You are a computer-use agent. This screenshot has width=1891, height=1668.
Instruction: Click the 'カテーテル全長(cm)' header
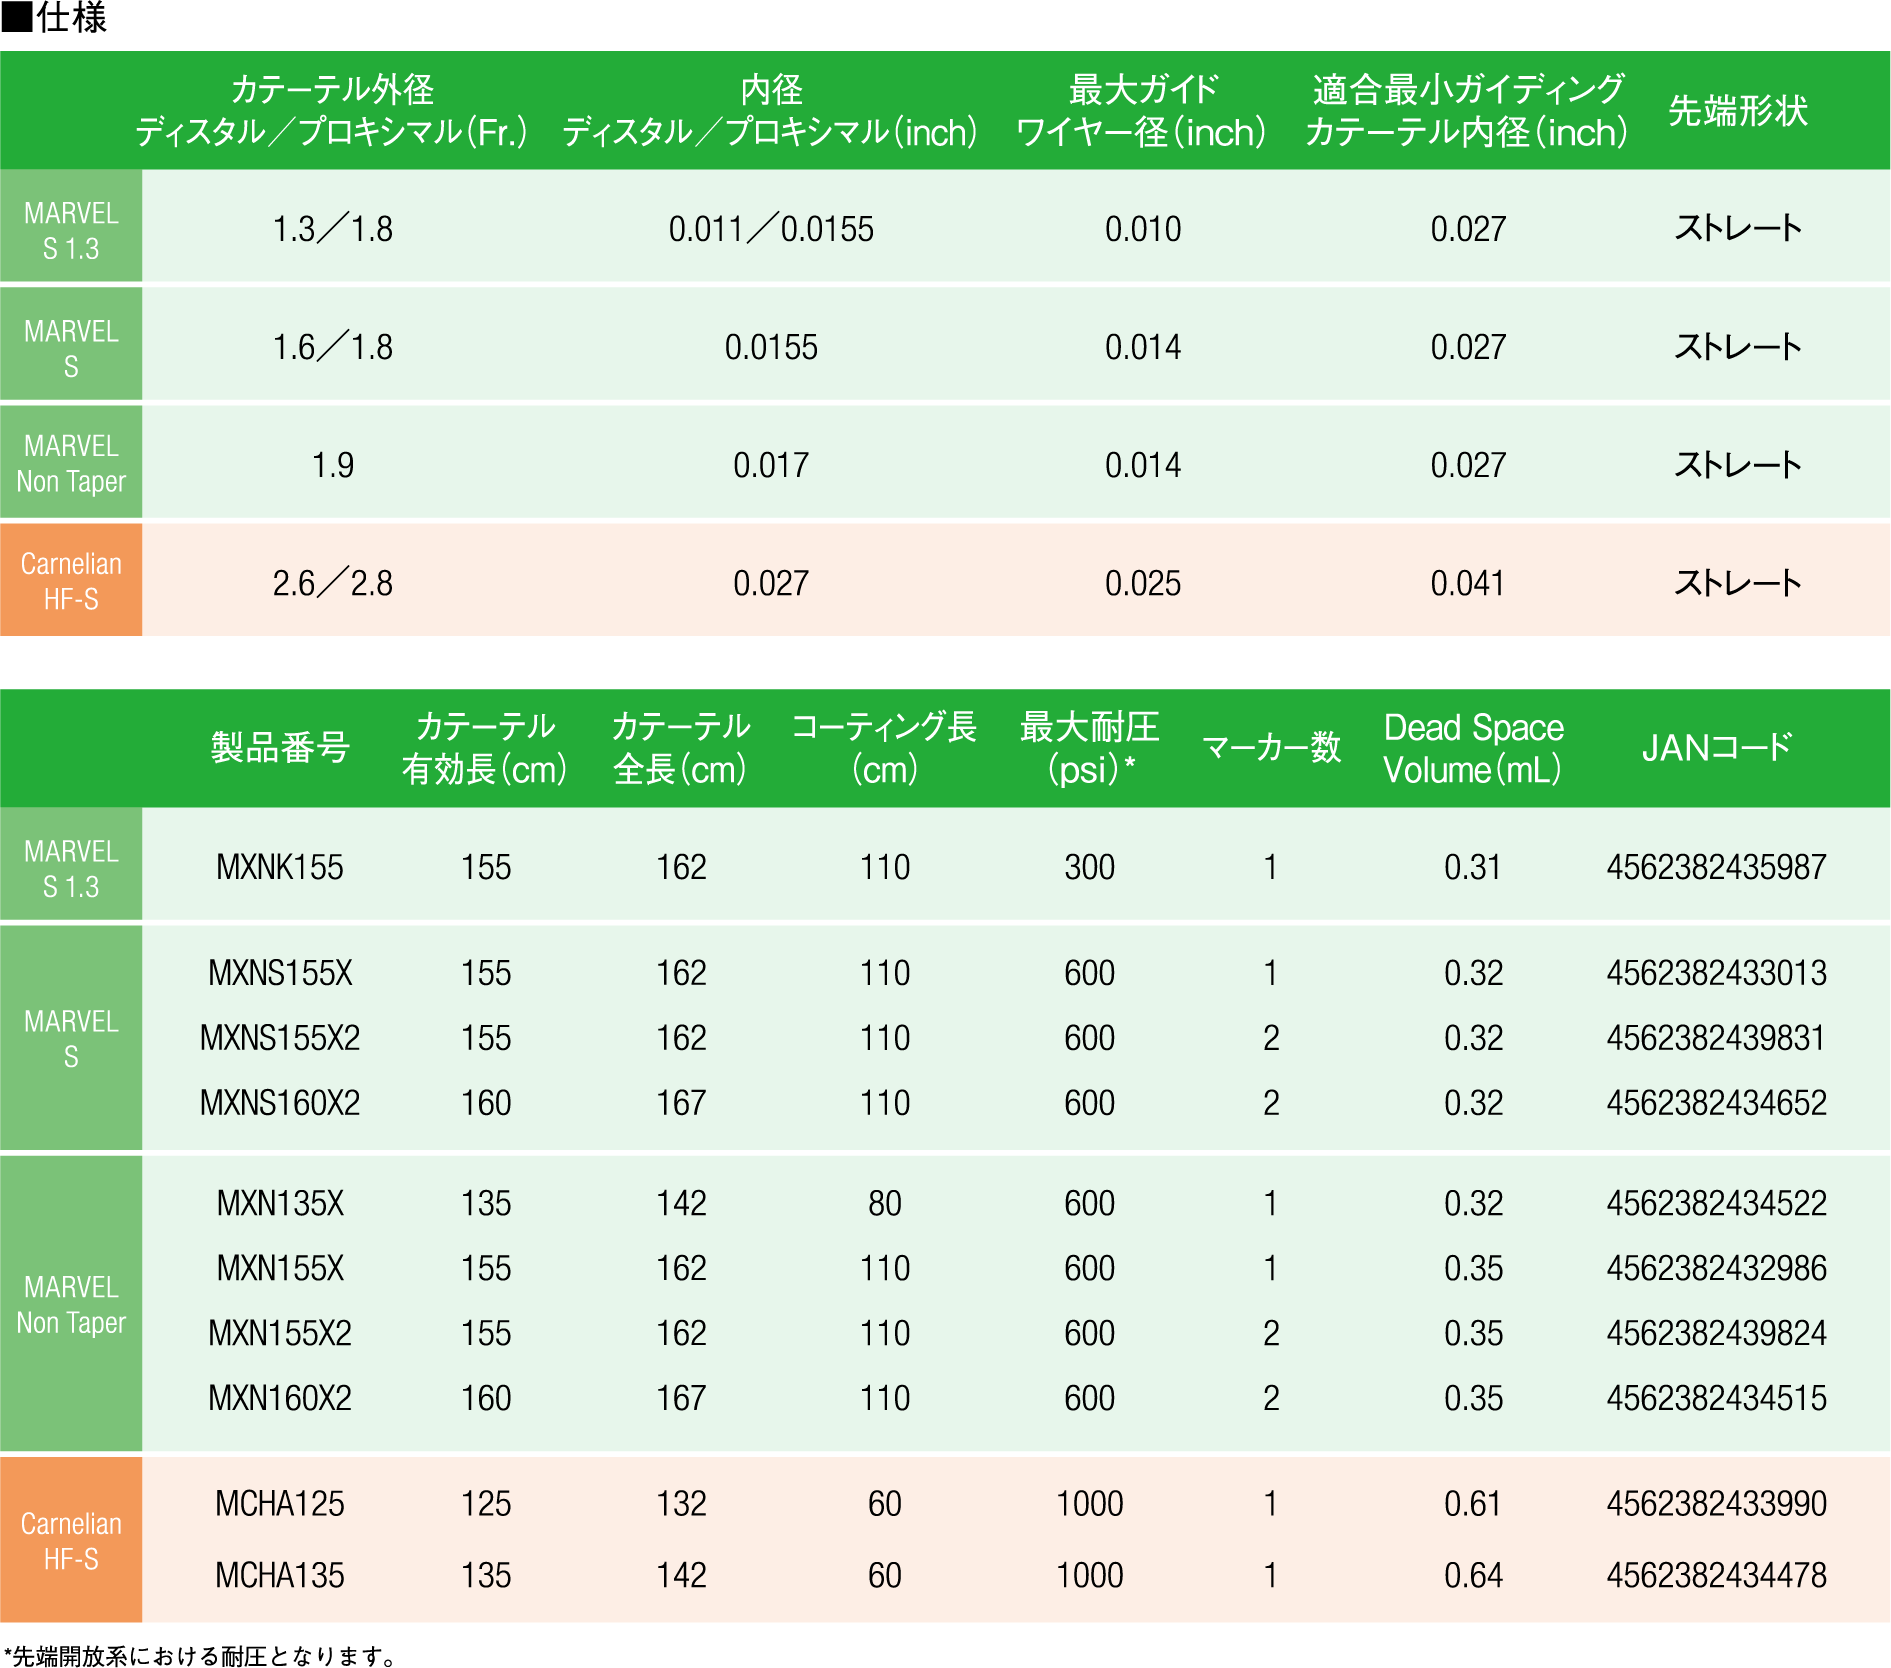click(x=681, y=748)
